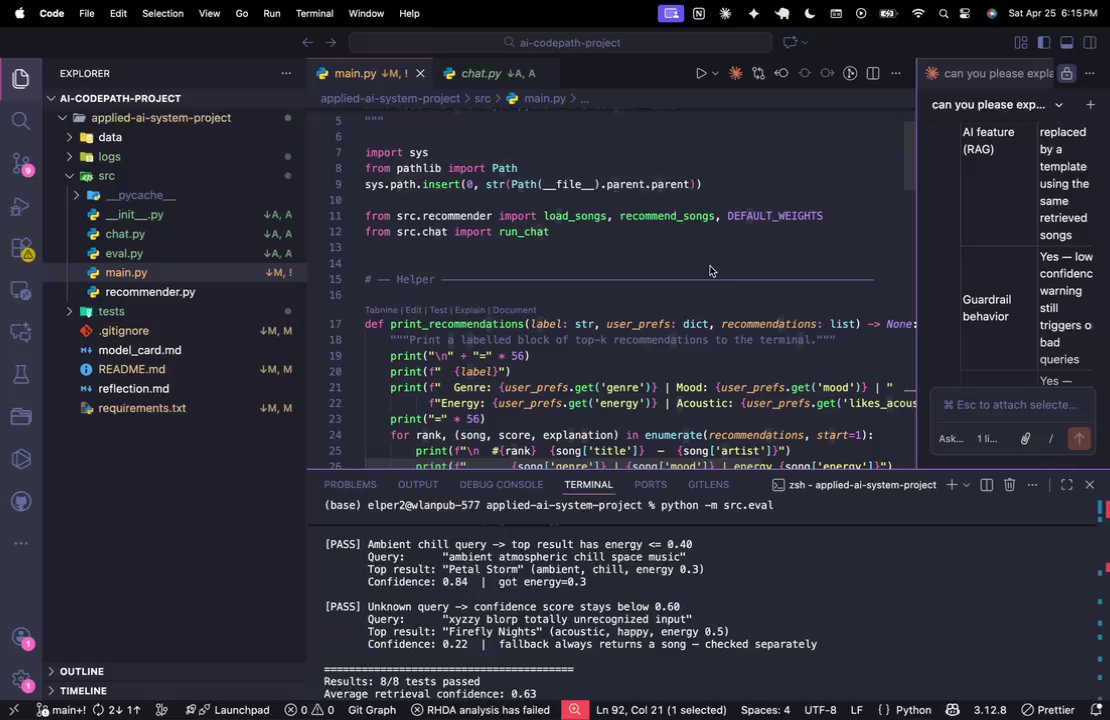The image size is (1110, 720).
Task: Toggle the bottom panel layout button
Action: point(1066,43)
